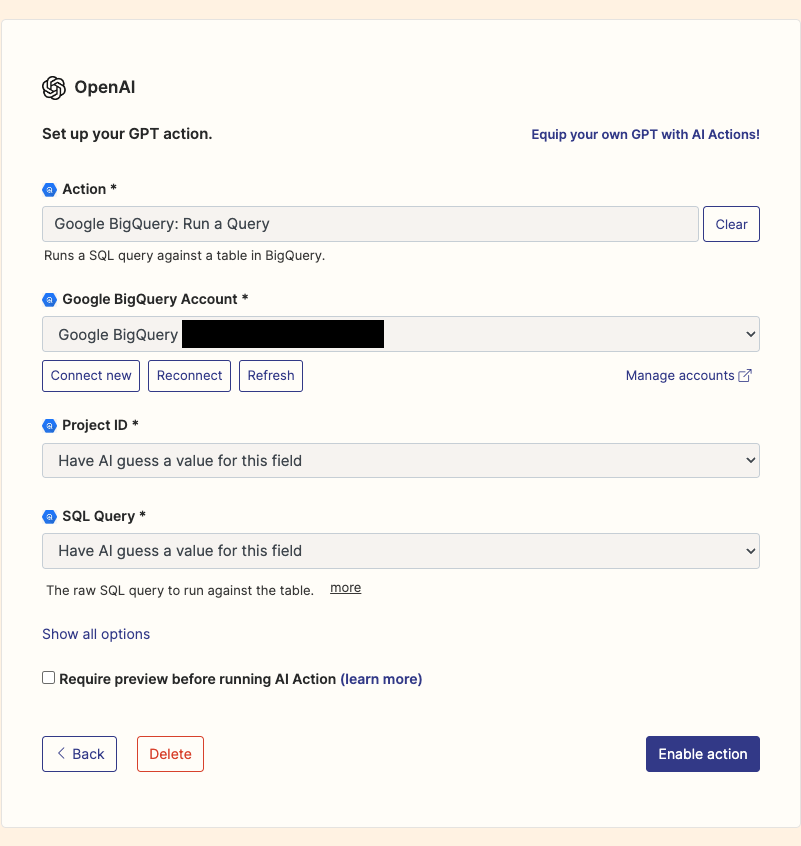This screenshot has width=801, height=846.
Task: Connect a new BigQuery account
Action: click(x=90, y=376)
